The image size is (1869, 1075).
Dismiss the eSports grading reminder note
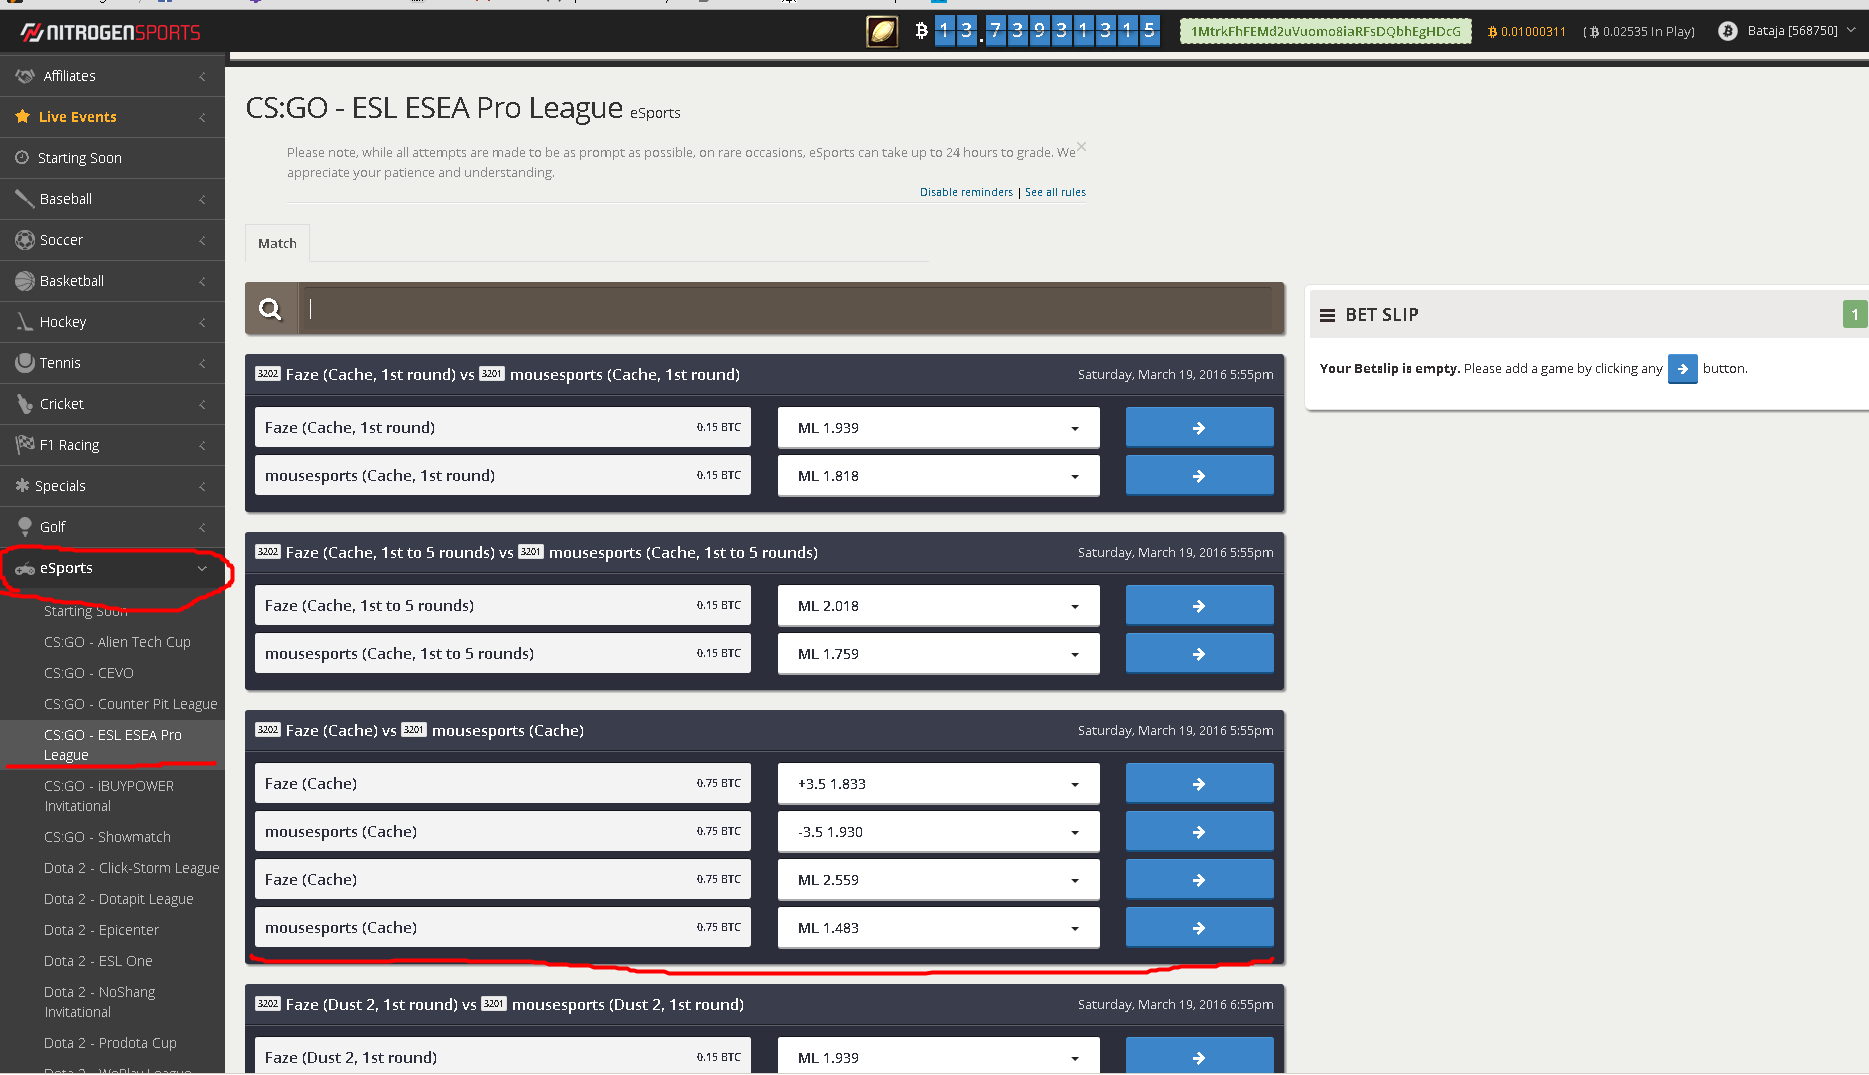point(1081,147)
